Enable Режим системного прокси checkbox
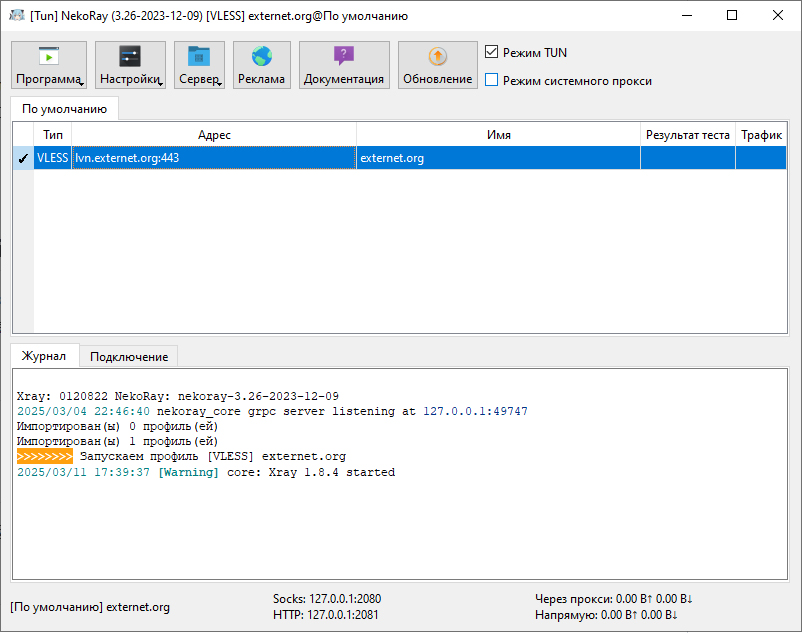Screen dimensions: 803x633 pyautogui.click(x=492, y=80)
